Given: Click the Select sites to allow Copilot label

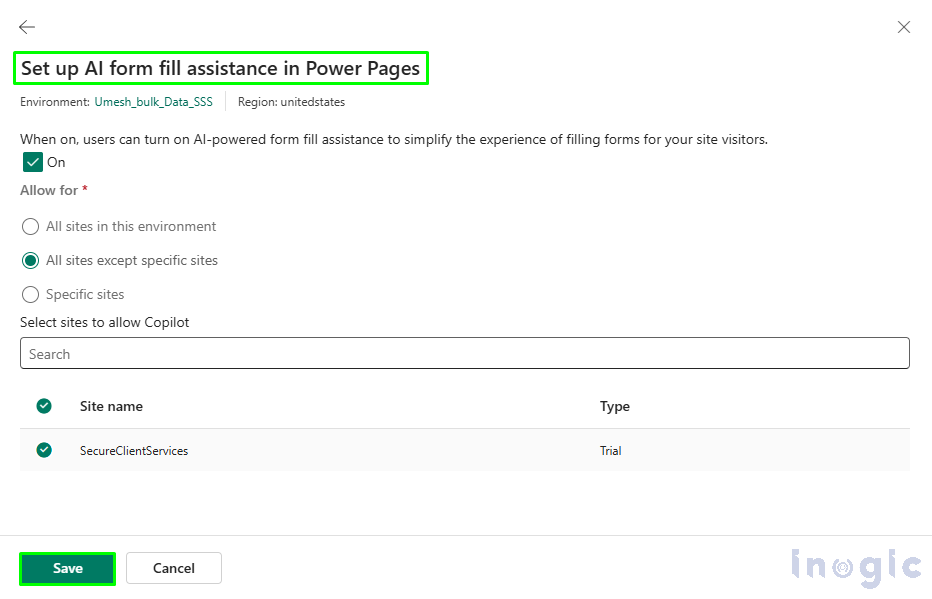Looking at the screenshot, I should coord(105,322).
